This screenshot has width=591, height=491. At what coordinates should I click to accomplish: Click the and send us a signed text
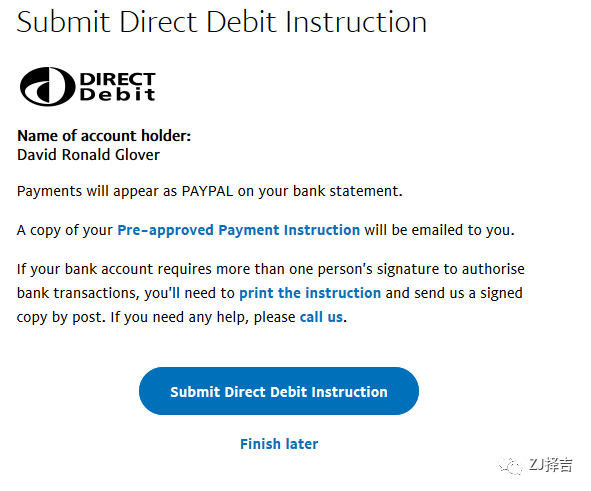(454, 293)
